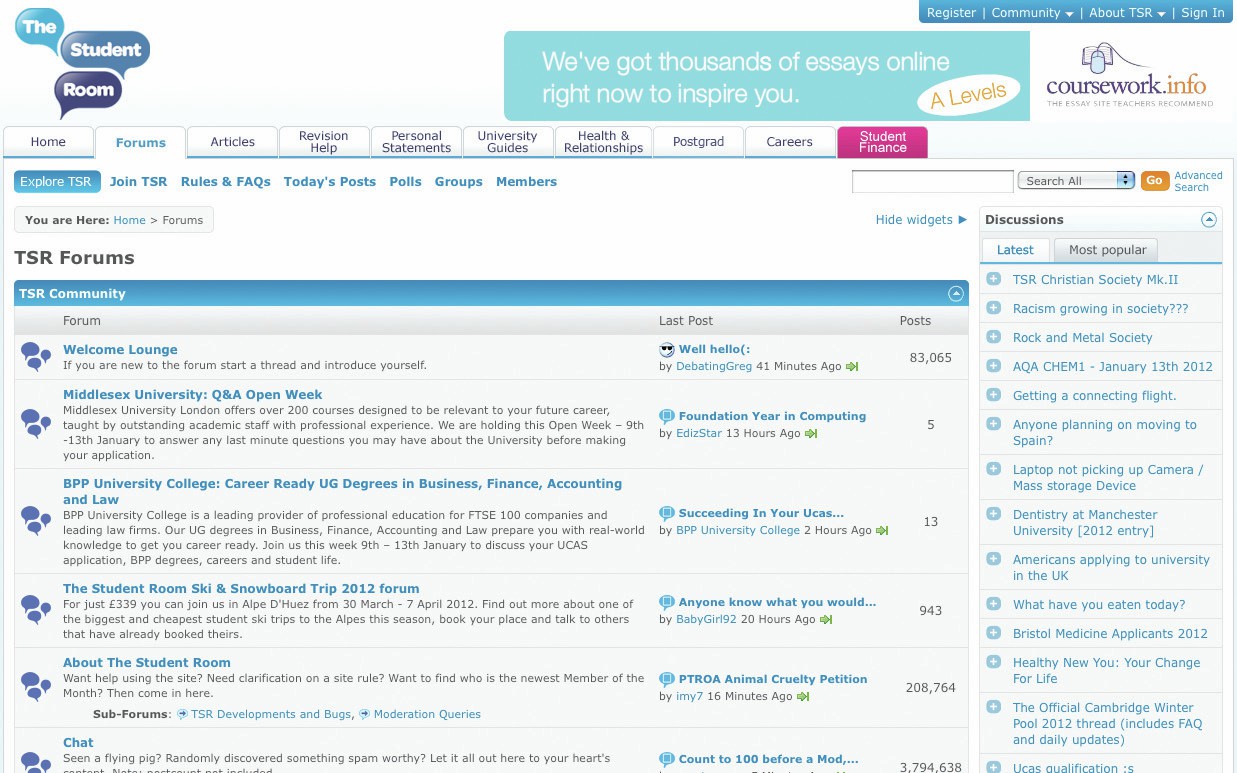
Task: Open Home breadcrumb link
Action: point(130,220)
